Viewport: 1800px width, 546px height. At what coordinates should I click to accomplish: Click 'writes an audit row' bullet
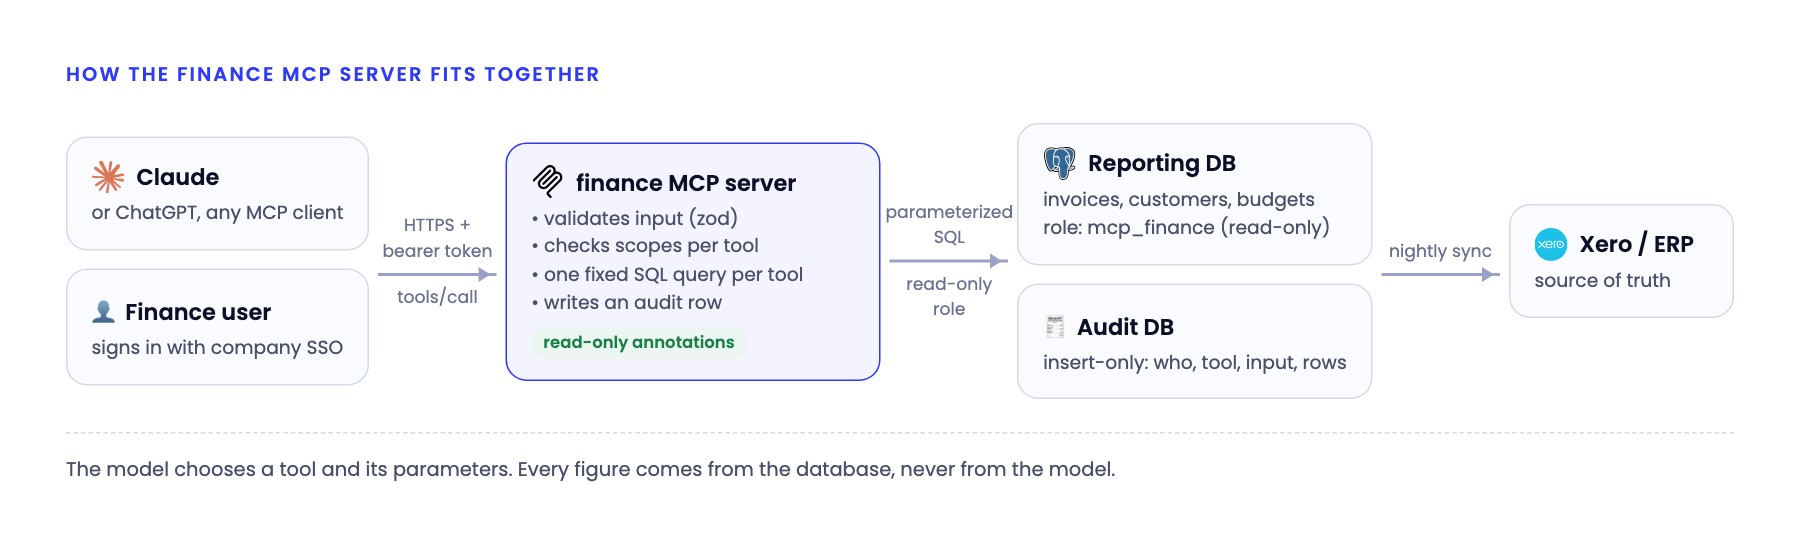point(627,302)
